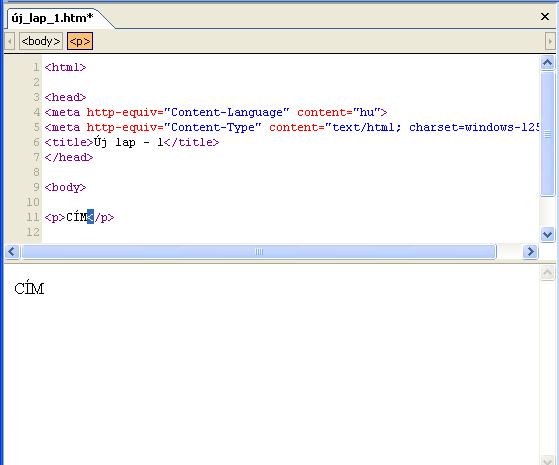This screenshot has height=465, width=559.
Task: Click the </head> closing tag on line 7
Action: click(x=69, y=157)
